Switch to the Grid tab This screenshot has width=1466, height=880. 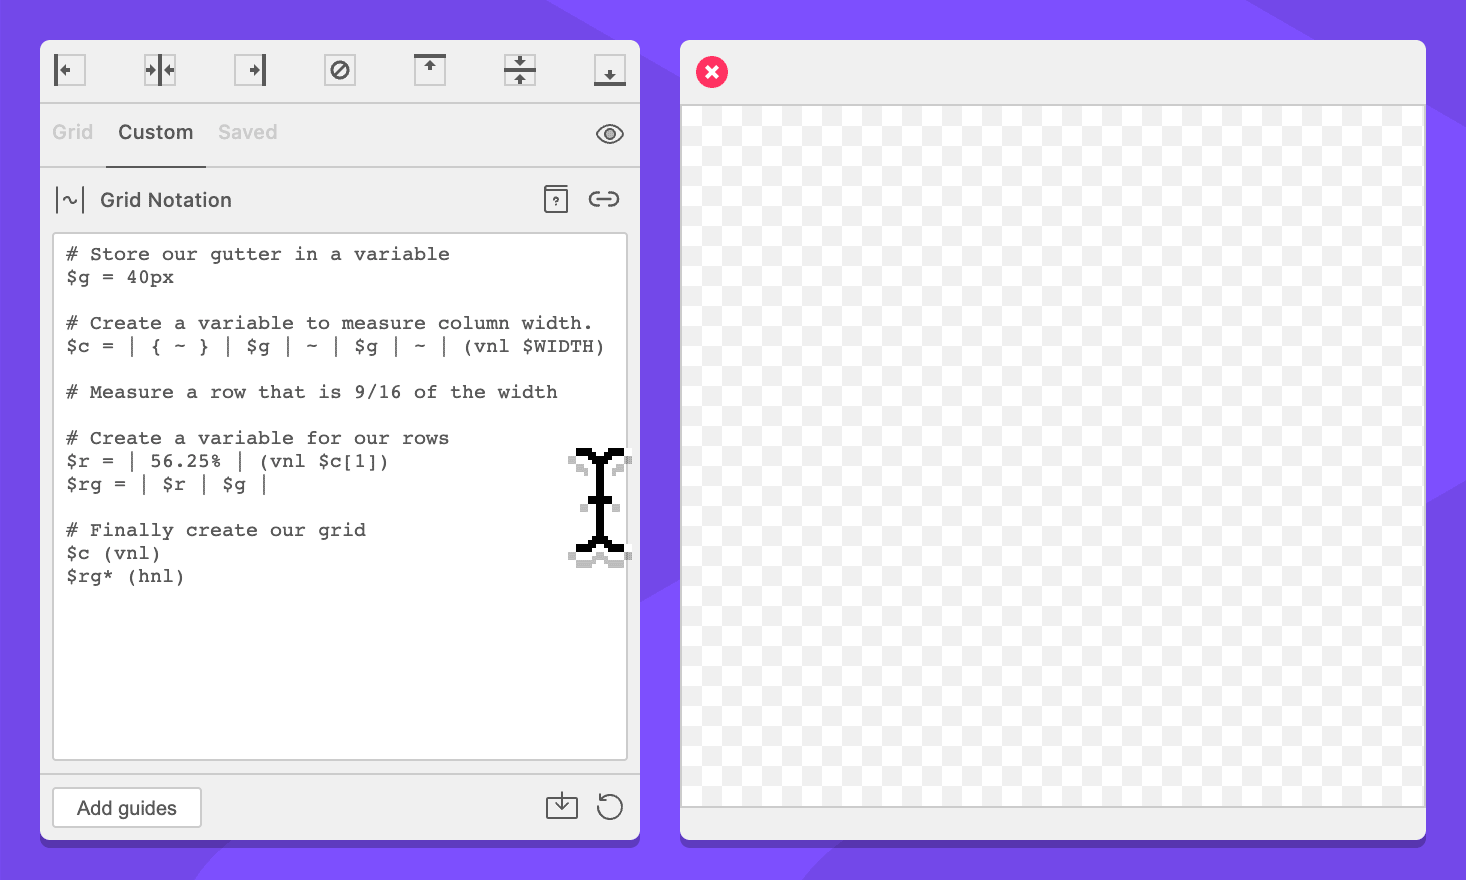pos(73,132)
